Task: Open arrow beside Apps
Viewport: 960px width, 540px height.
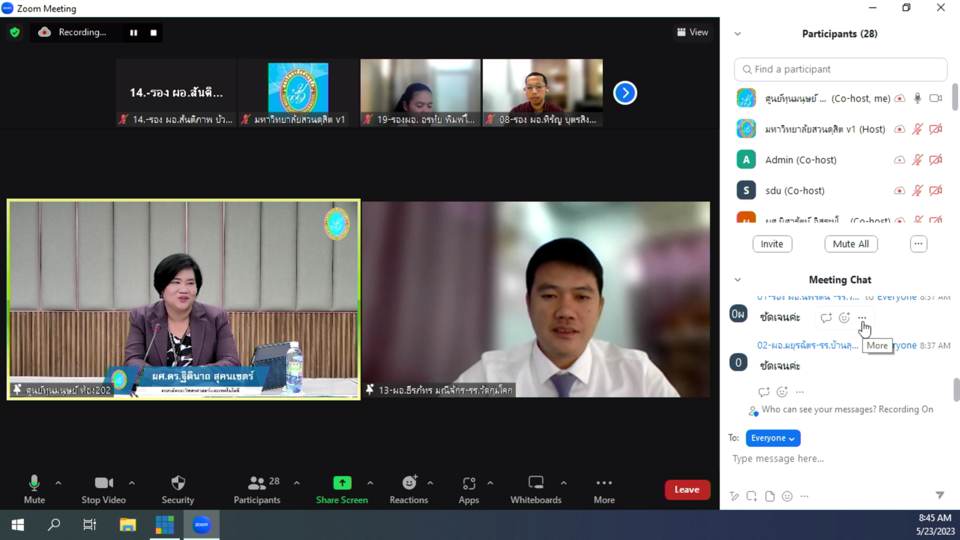Action: coord(490,483)
